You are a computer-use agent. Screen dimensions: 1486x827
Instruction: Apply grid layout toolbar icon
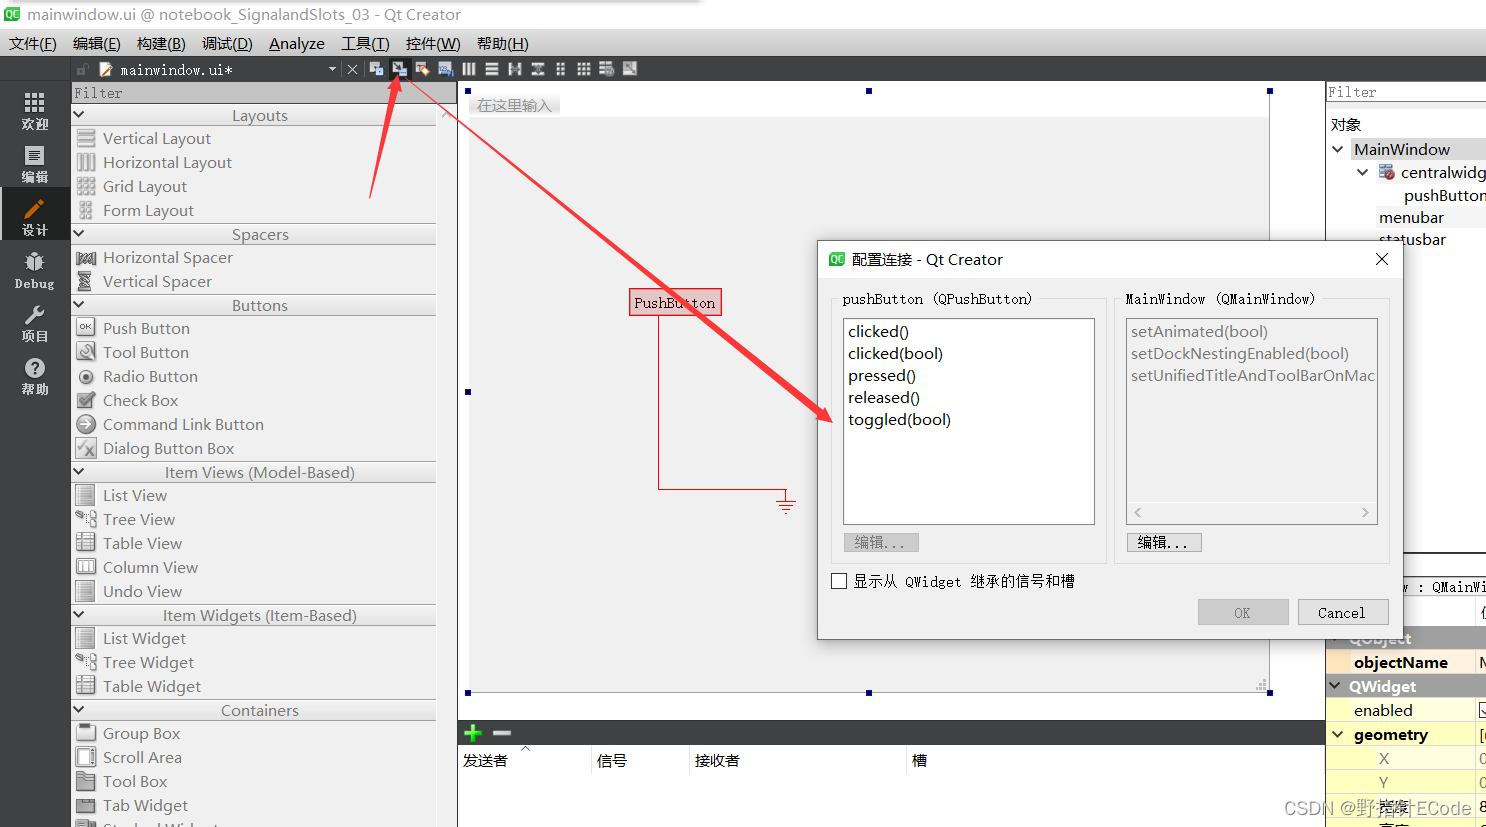583,69
